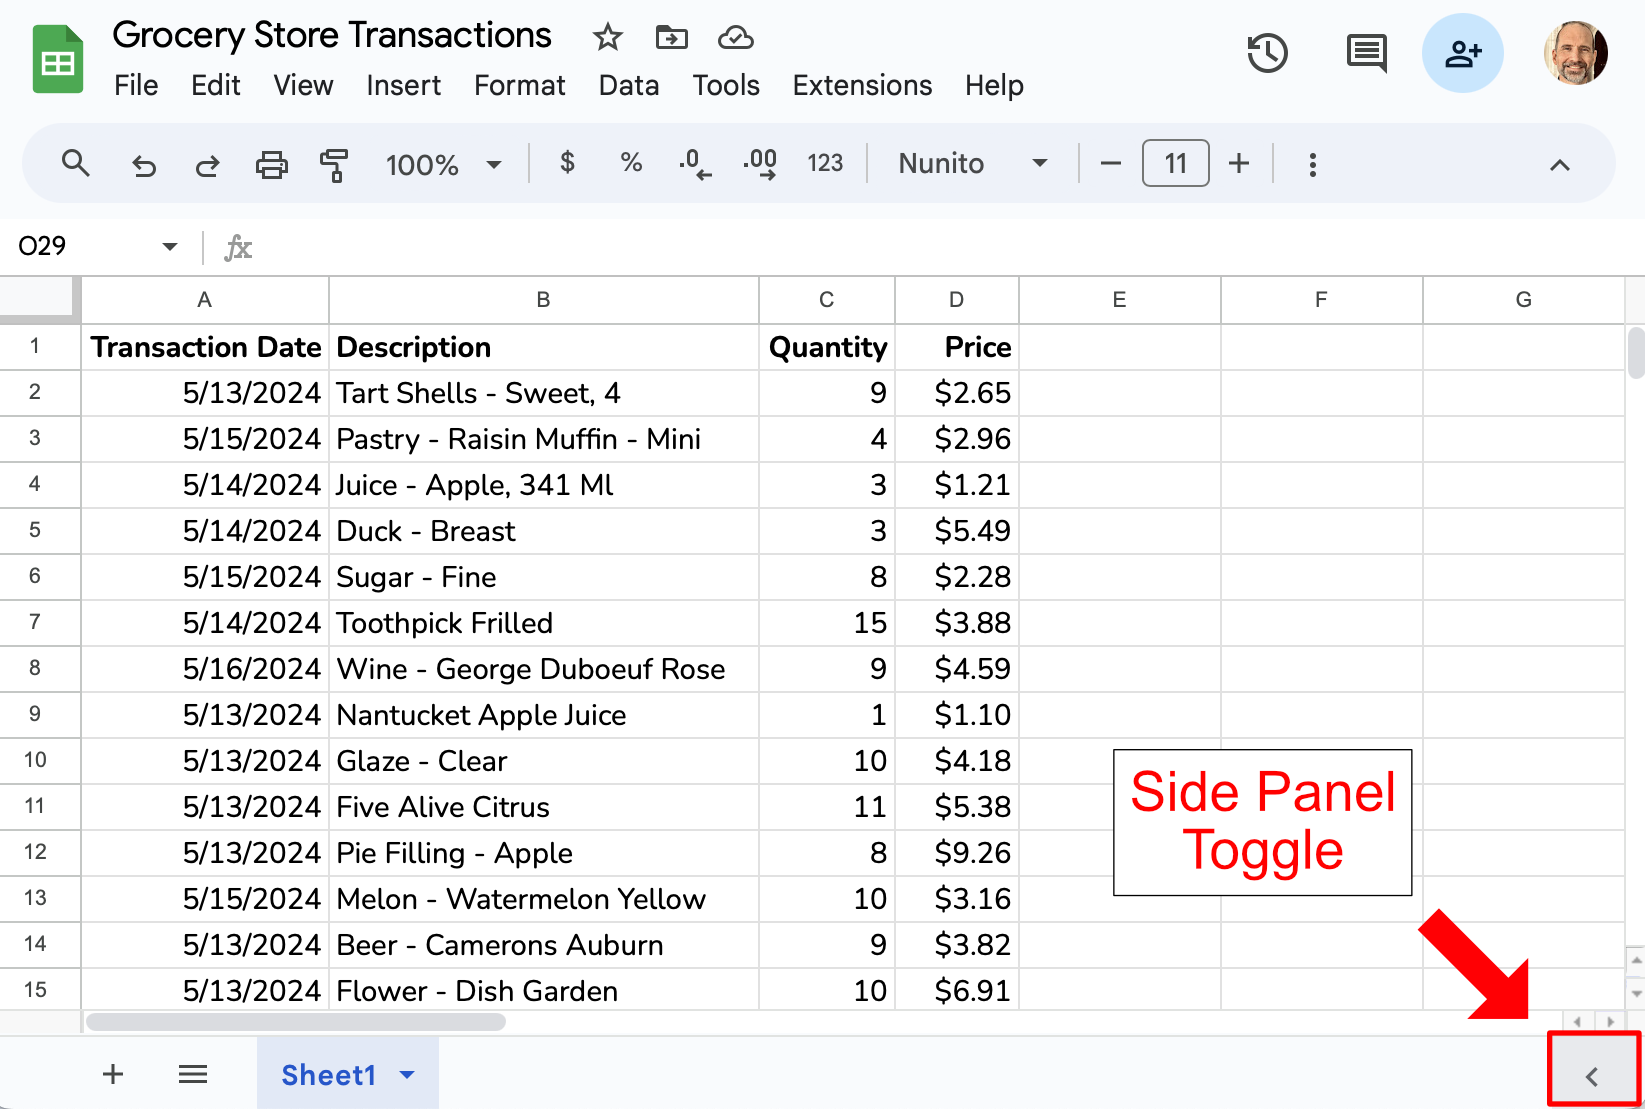This screenshot has width=1645, height=1109.
Task: Open the Extensions menu
Action: coord(861,86)
